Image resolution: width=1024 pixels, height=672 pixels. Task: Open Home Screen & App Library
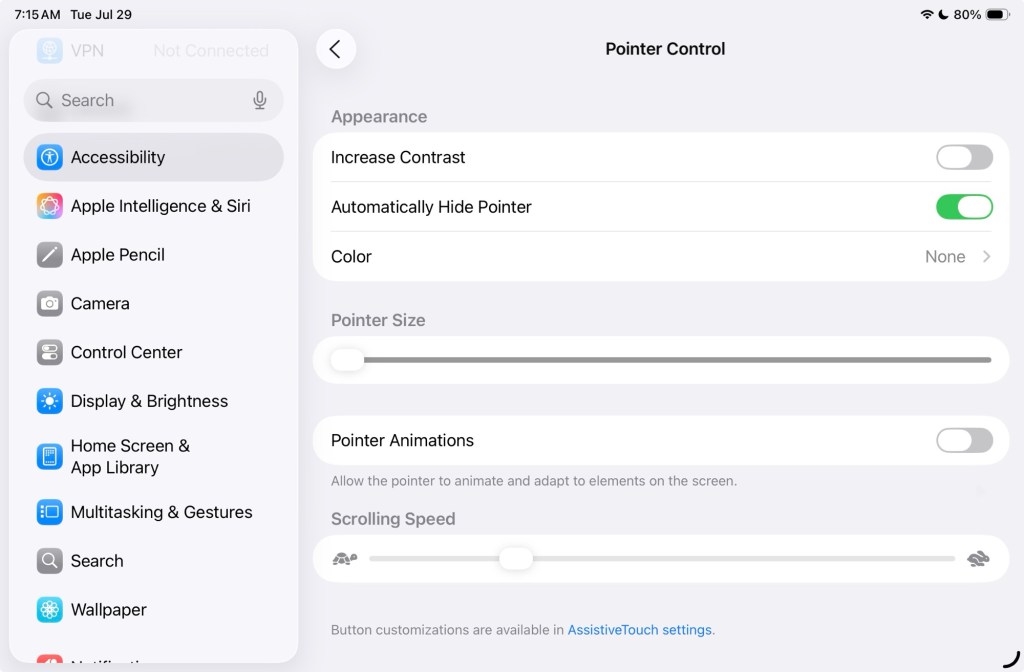130,457
